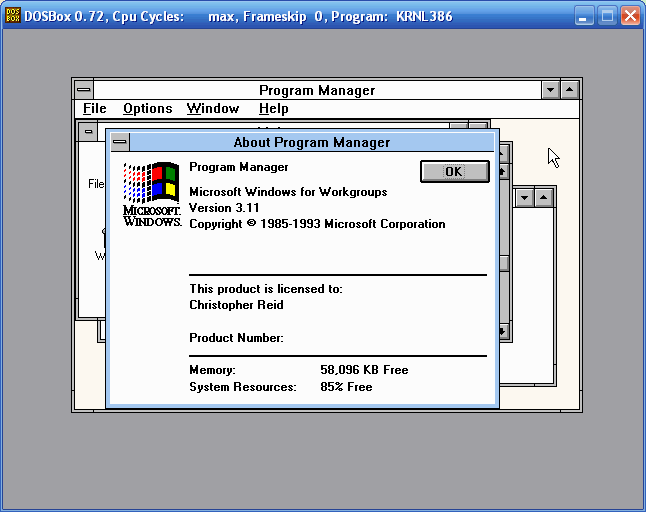The width and height of the screenshot is (646, 512).
Task: Minimize the DOSBox window
Action: (x=584, y=16)
